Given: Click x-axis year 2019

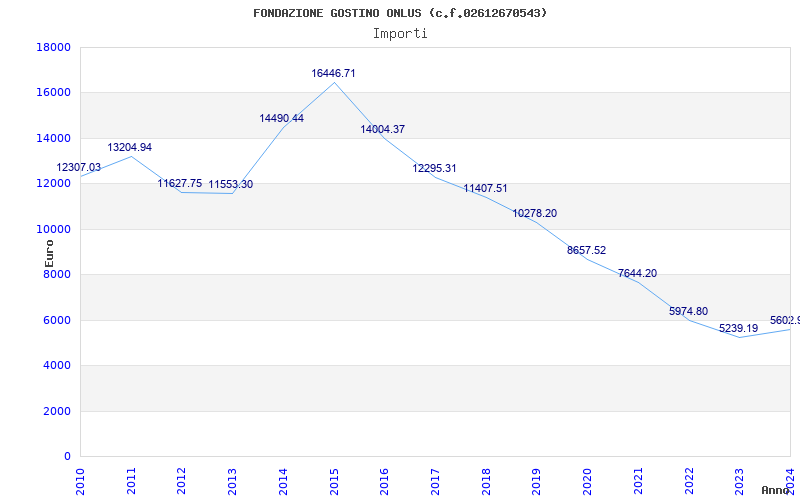Looking at the screenshot, I should pos(537,481).
